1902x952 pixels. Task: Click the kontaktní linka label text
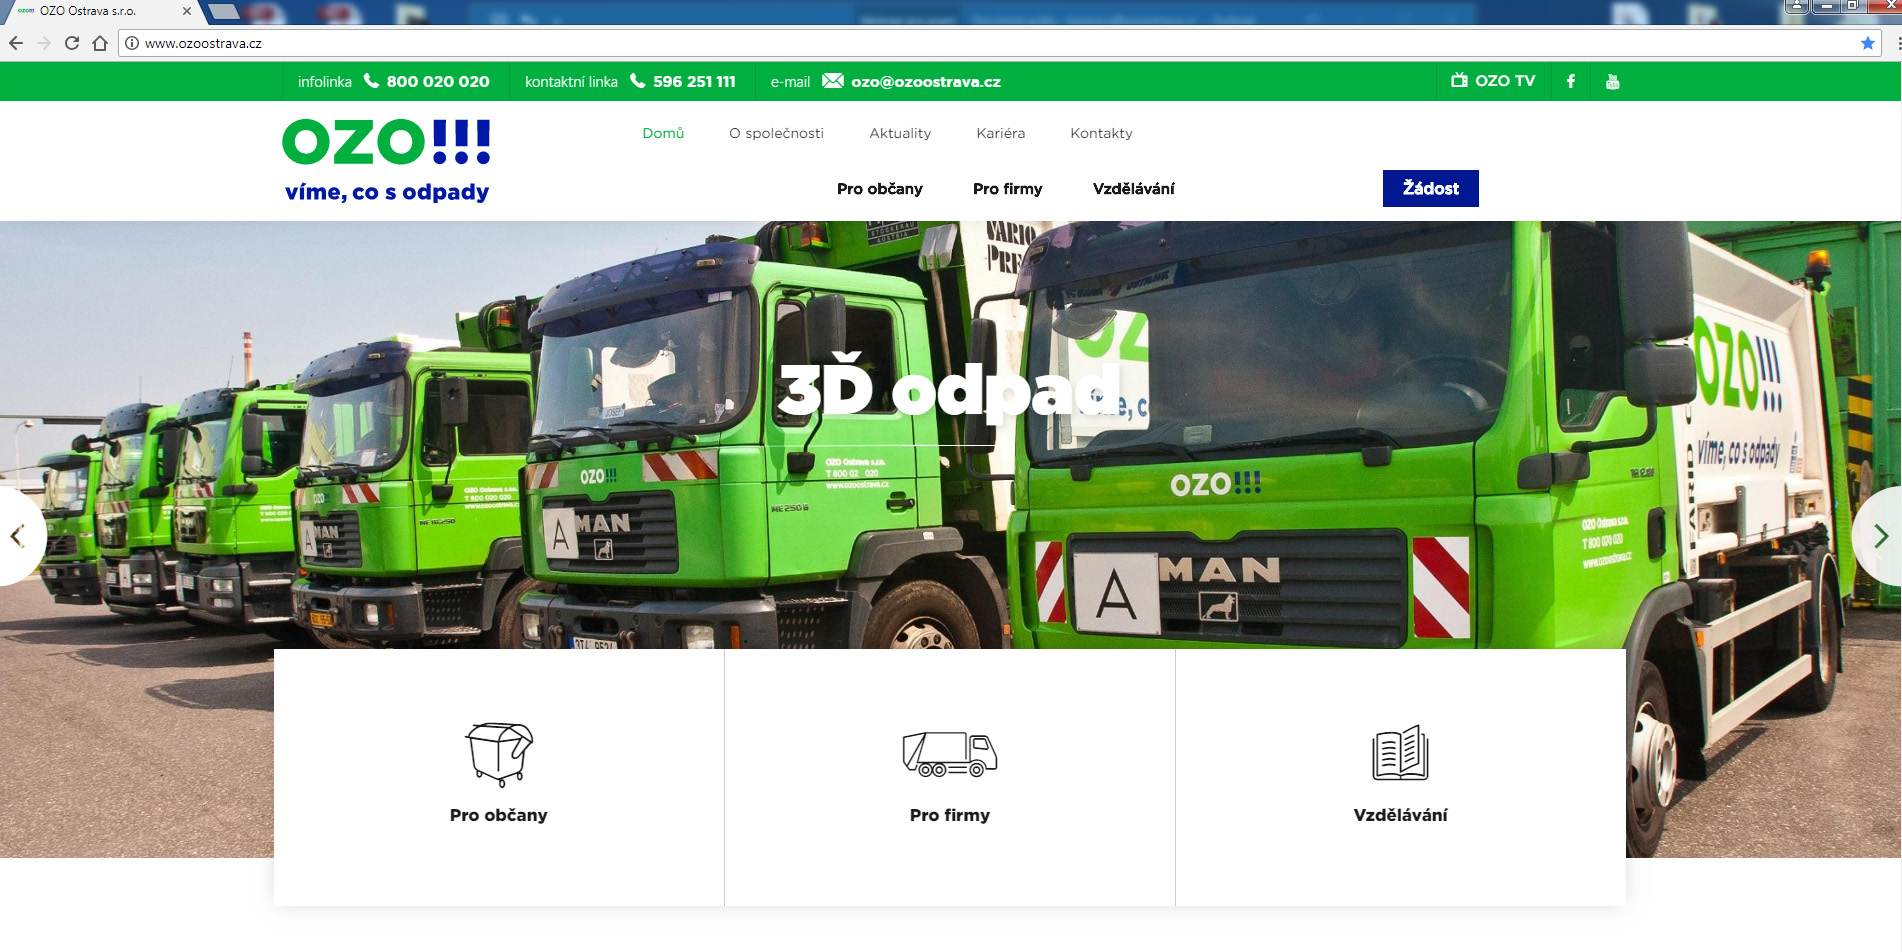click(x=571, y=82)
